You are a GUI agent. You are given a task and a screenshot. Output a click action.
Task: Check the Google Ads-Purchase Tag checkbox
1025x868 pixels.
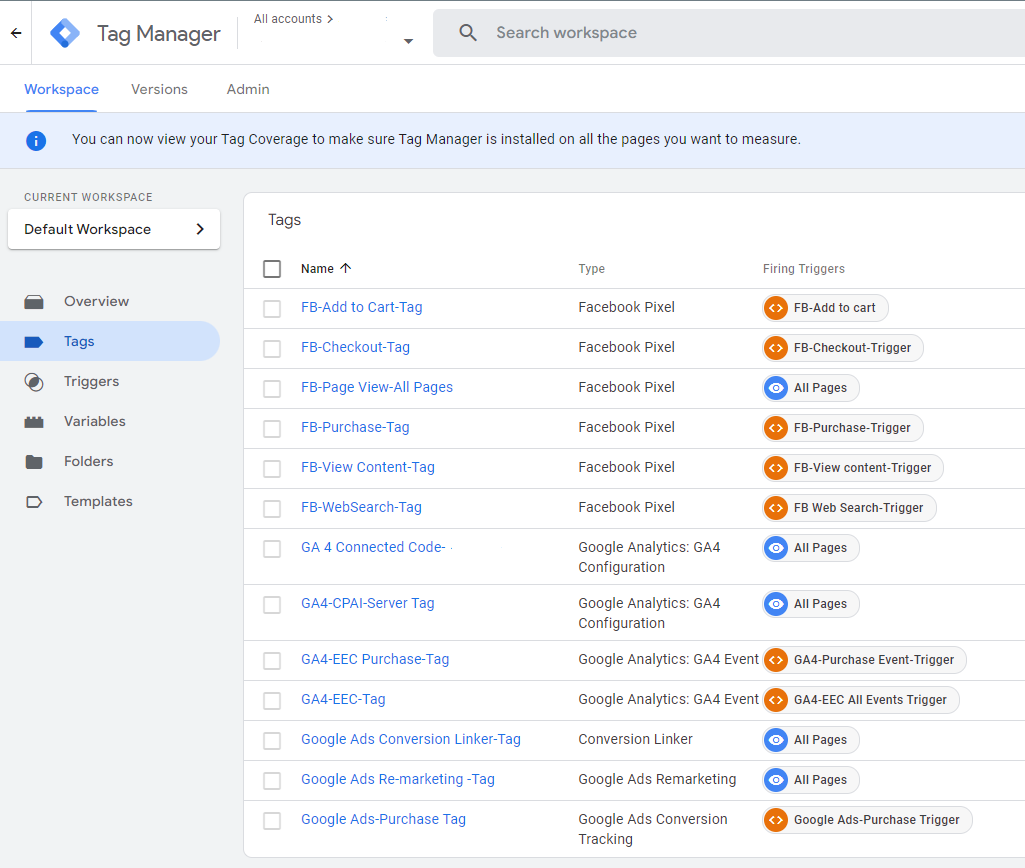(x=272, y=820)
